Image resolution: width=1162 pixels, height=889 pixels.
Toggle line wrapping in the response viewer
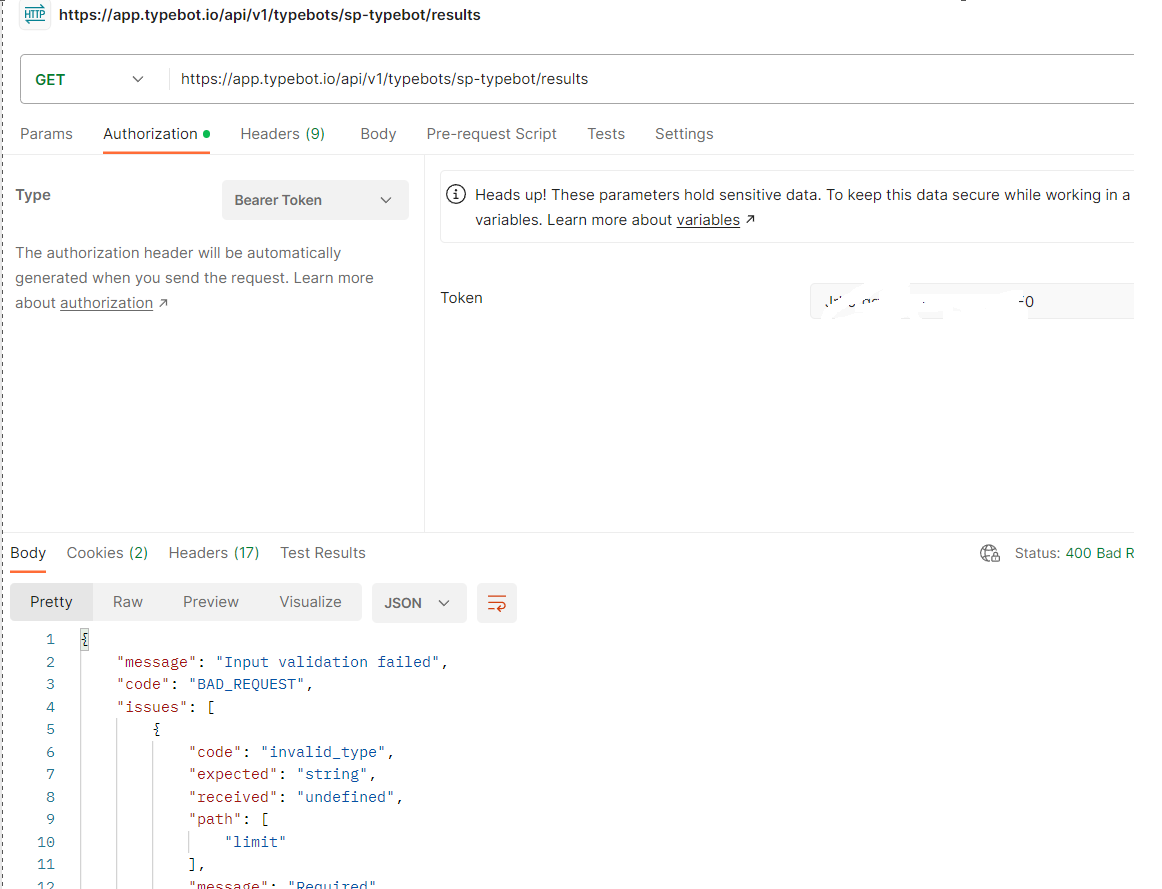(497, 603)
